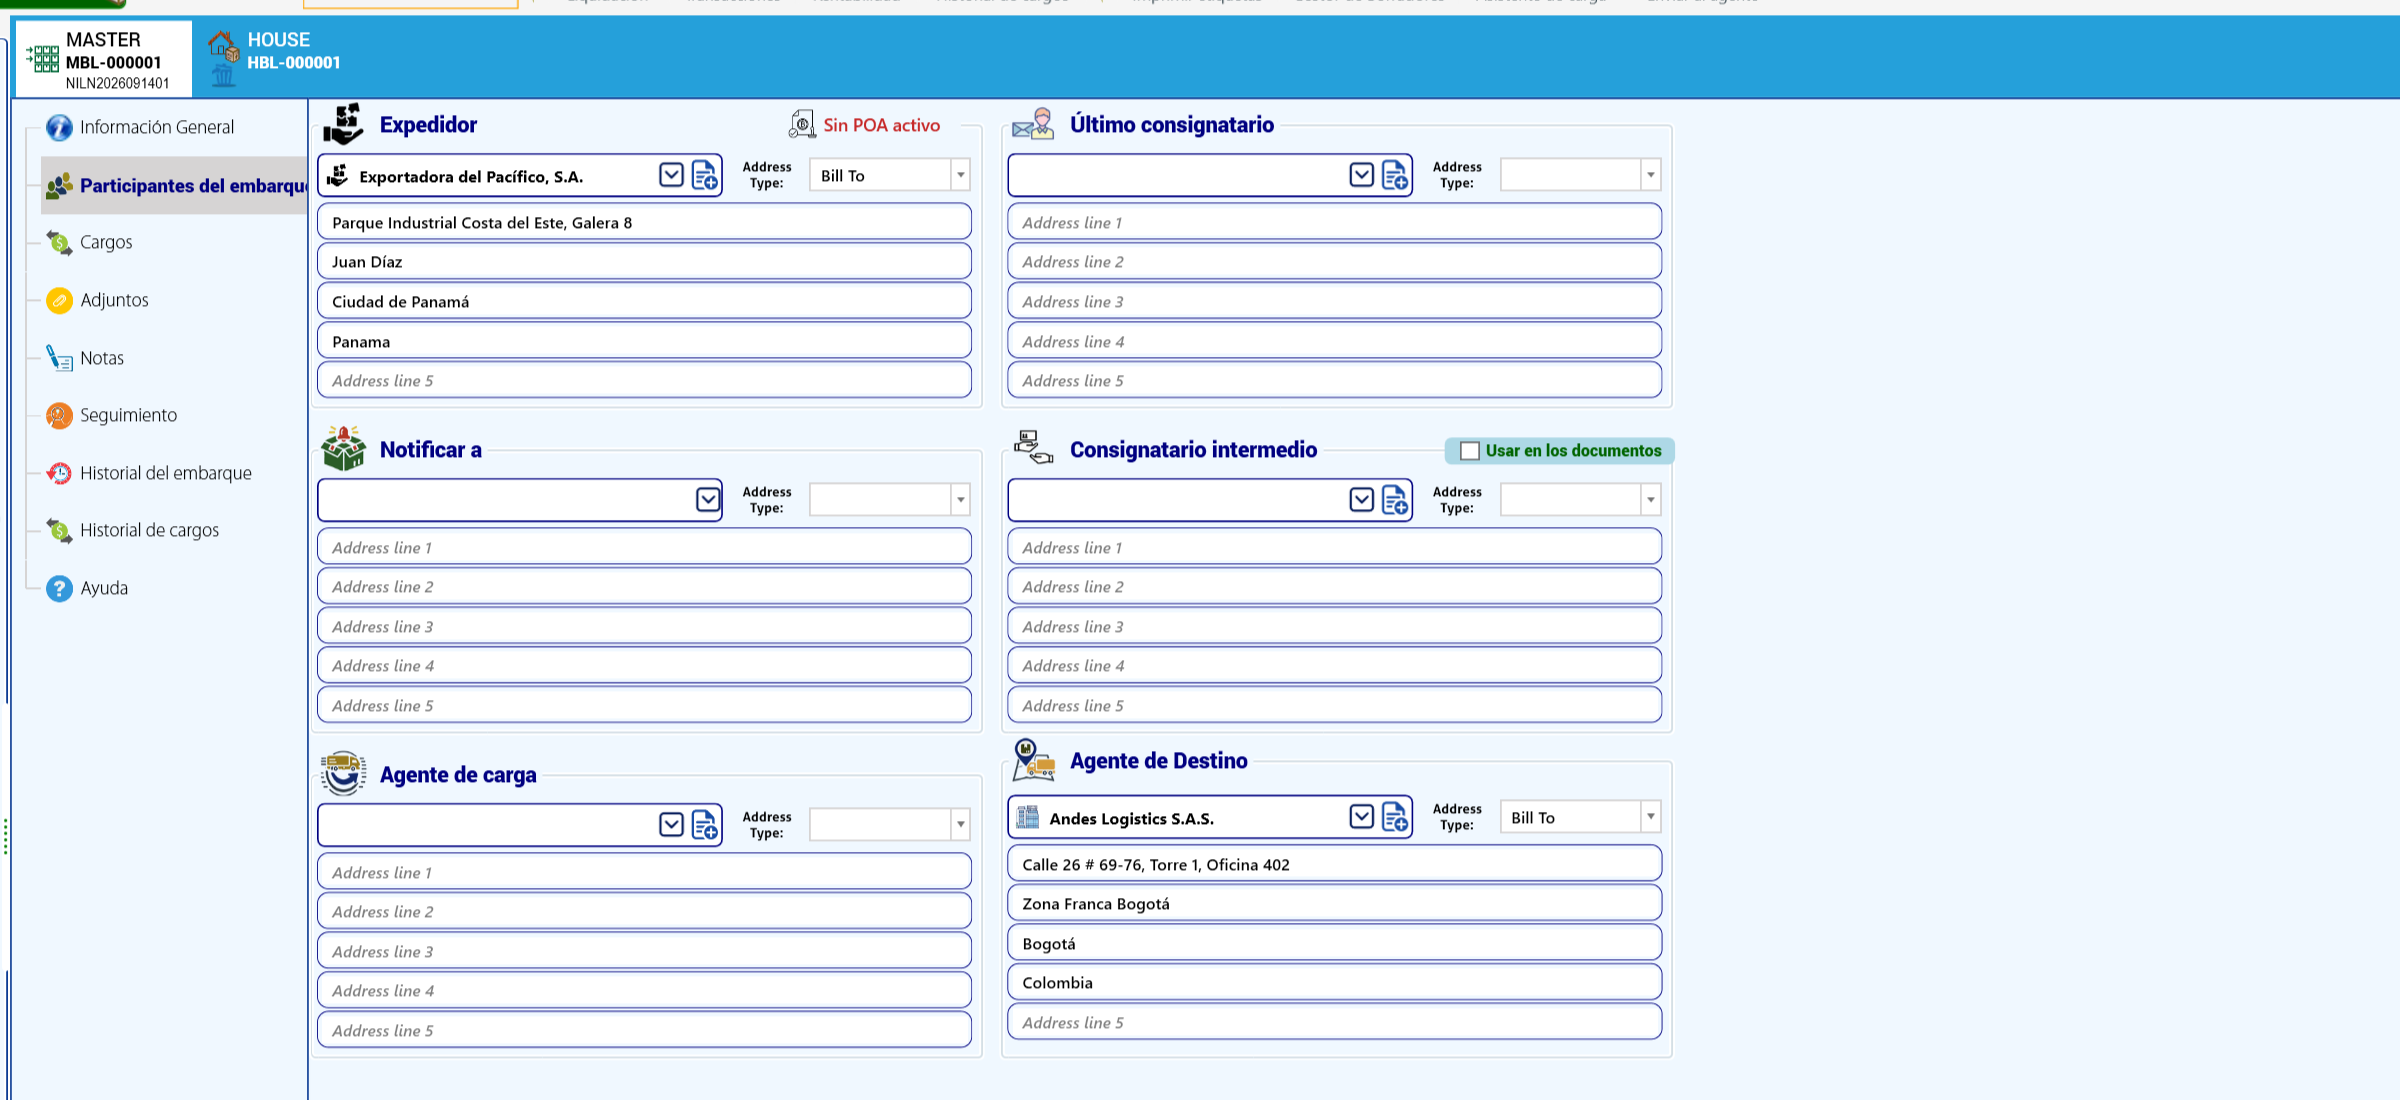Click add-document icon beside Agente de carga field
Image resolution: width=2400 pixels, height=1100 pixels.
tap(705, 825)
